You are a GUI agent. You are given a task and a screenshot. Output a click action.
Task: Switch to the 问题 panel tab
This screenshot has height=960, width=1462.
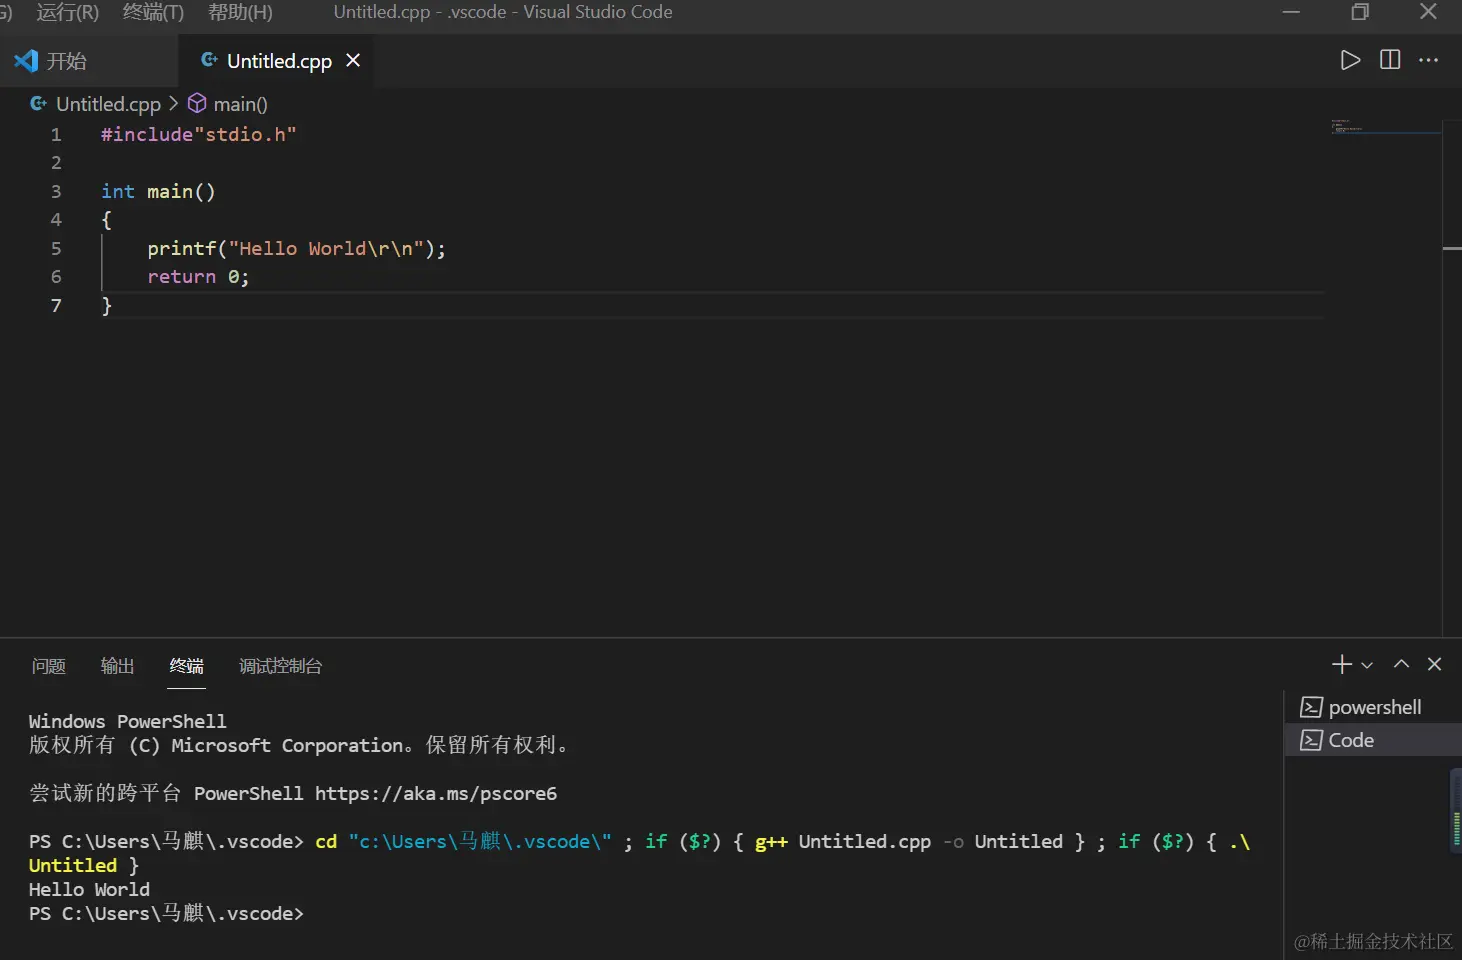point(48,666)
